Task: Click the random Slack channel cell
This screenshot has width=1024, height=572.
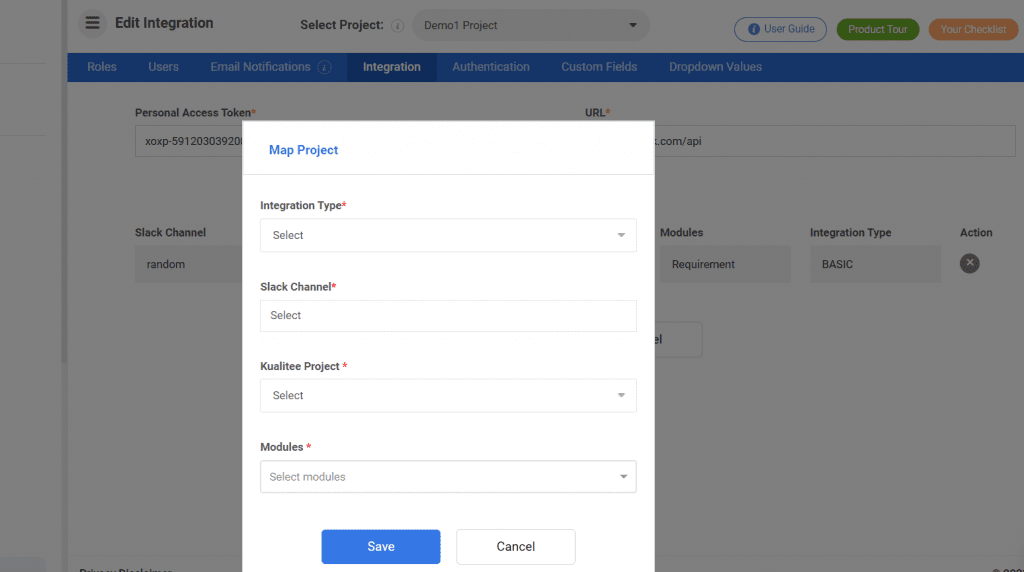Action: click(x=189, y=264)
